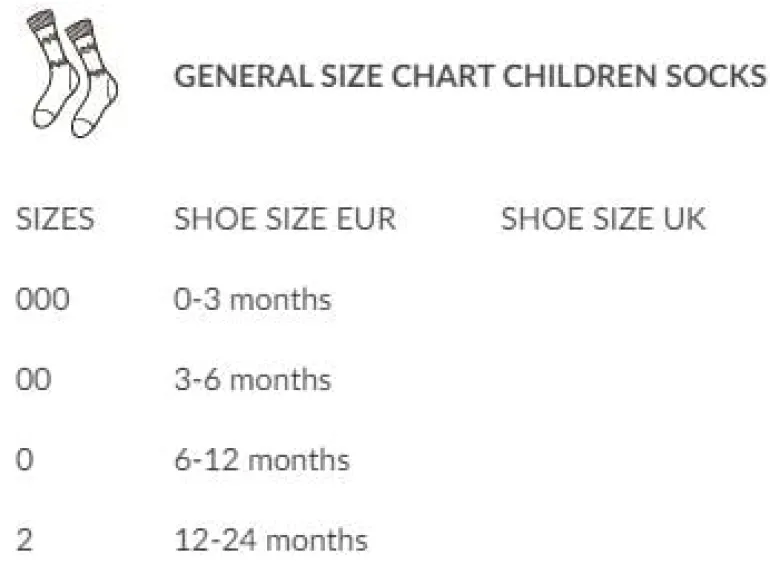The image size is (770, 564).
Task: Click the socks illustration icon
Action: point(72,74)
